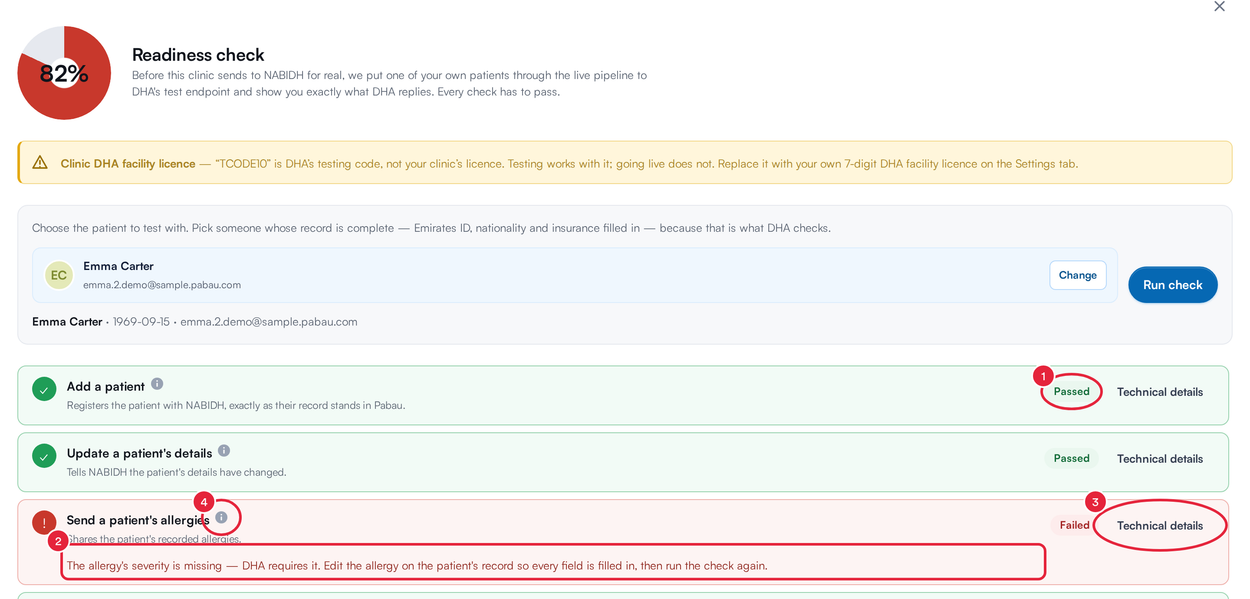Show info tooltip for "Send a patient's allergies"

click(x=221, y=518)
